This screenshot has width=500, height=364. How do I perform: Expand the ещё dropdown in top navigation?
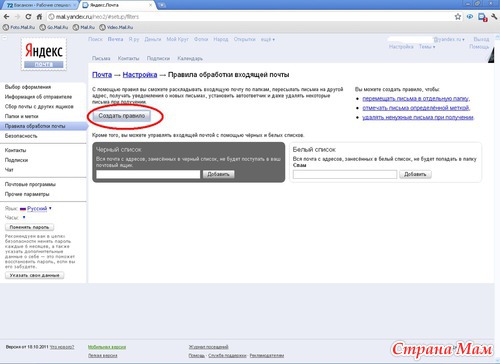point(268,39)
